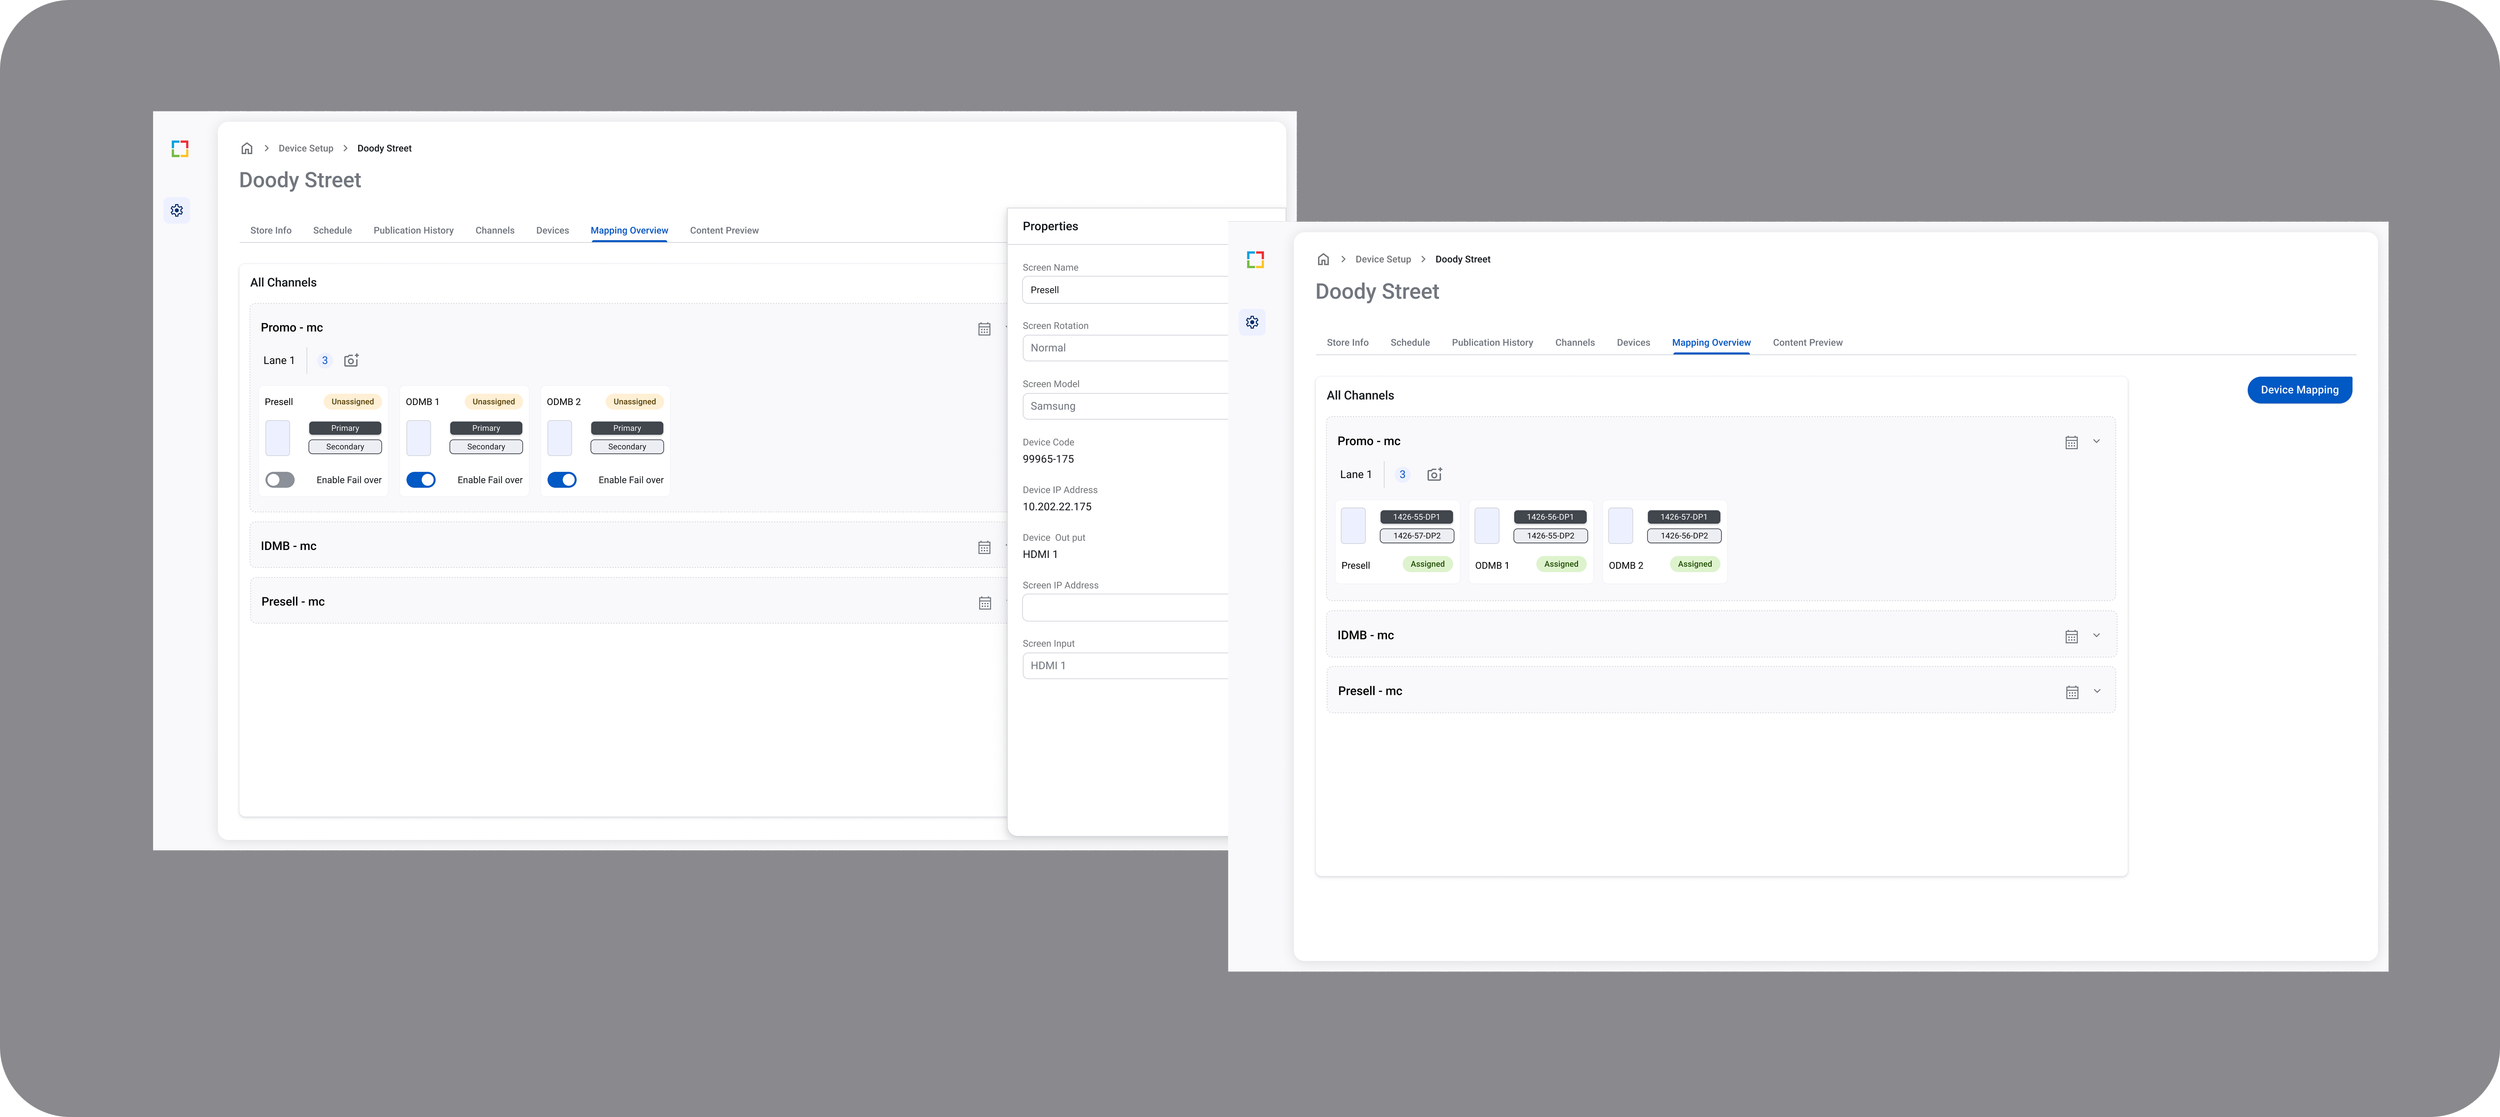
Task: Click the Device Mapping button
Action: click(x=2299, y=390)
